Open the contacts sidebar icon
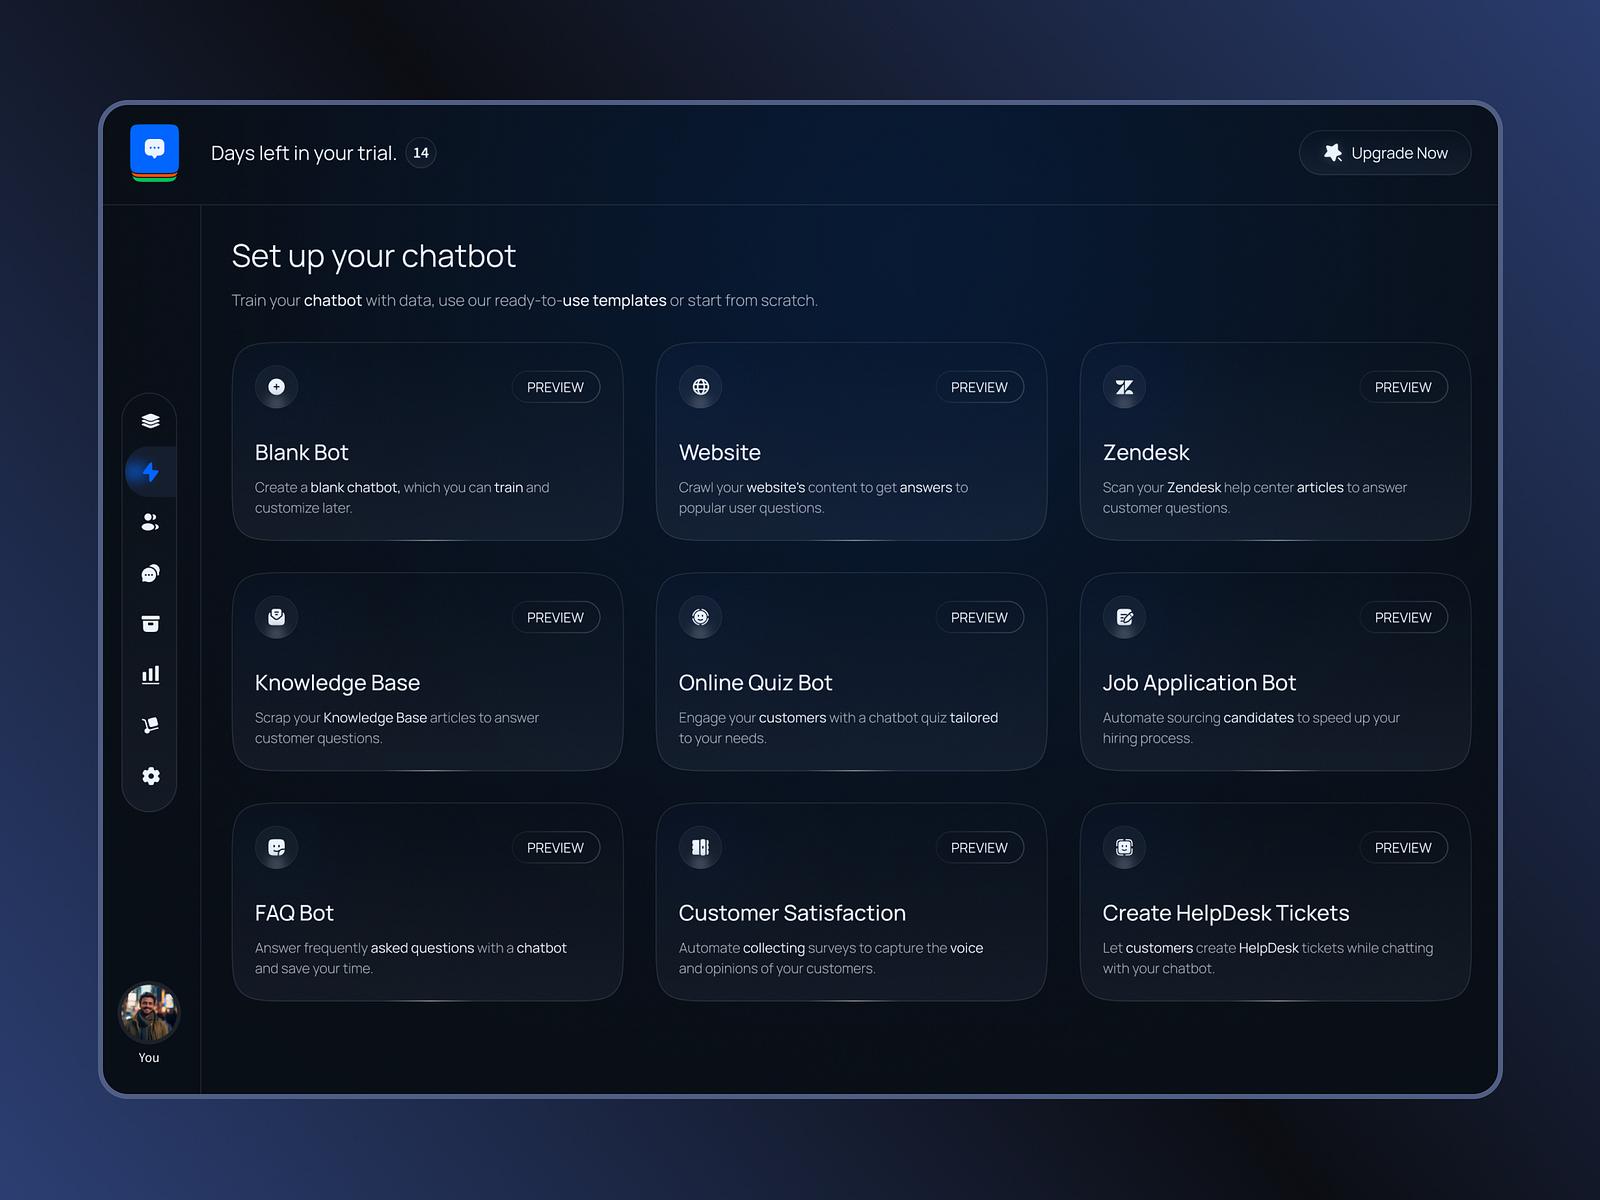The image size is (1600, 1200). 150,522
